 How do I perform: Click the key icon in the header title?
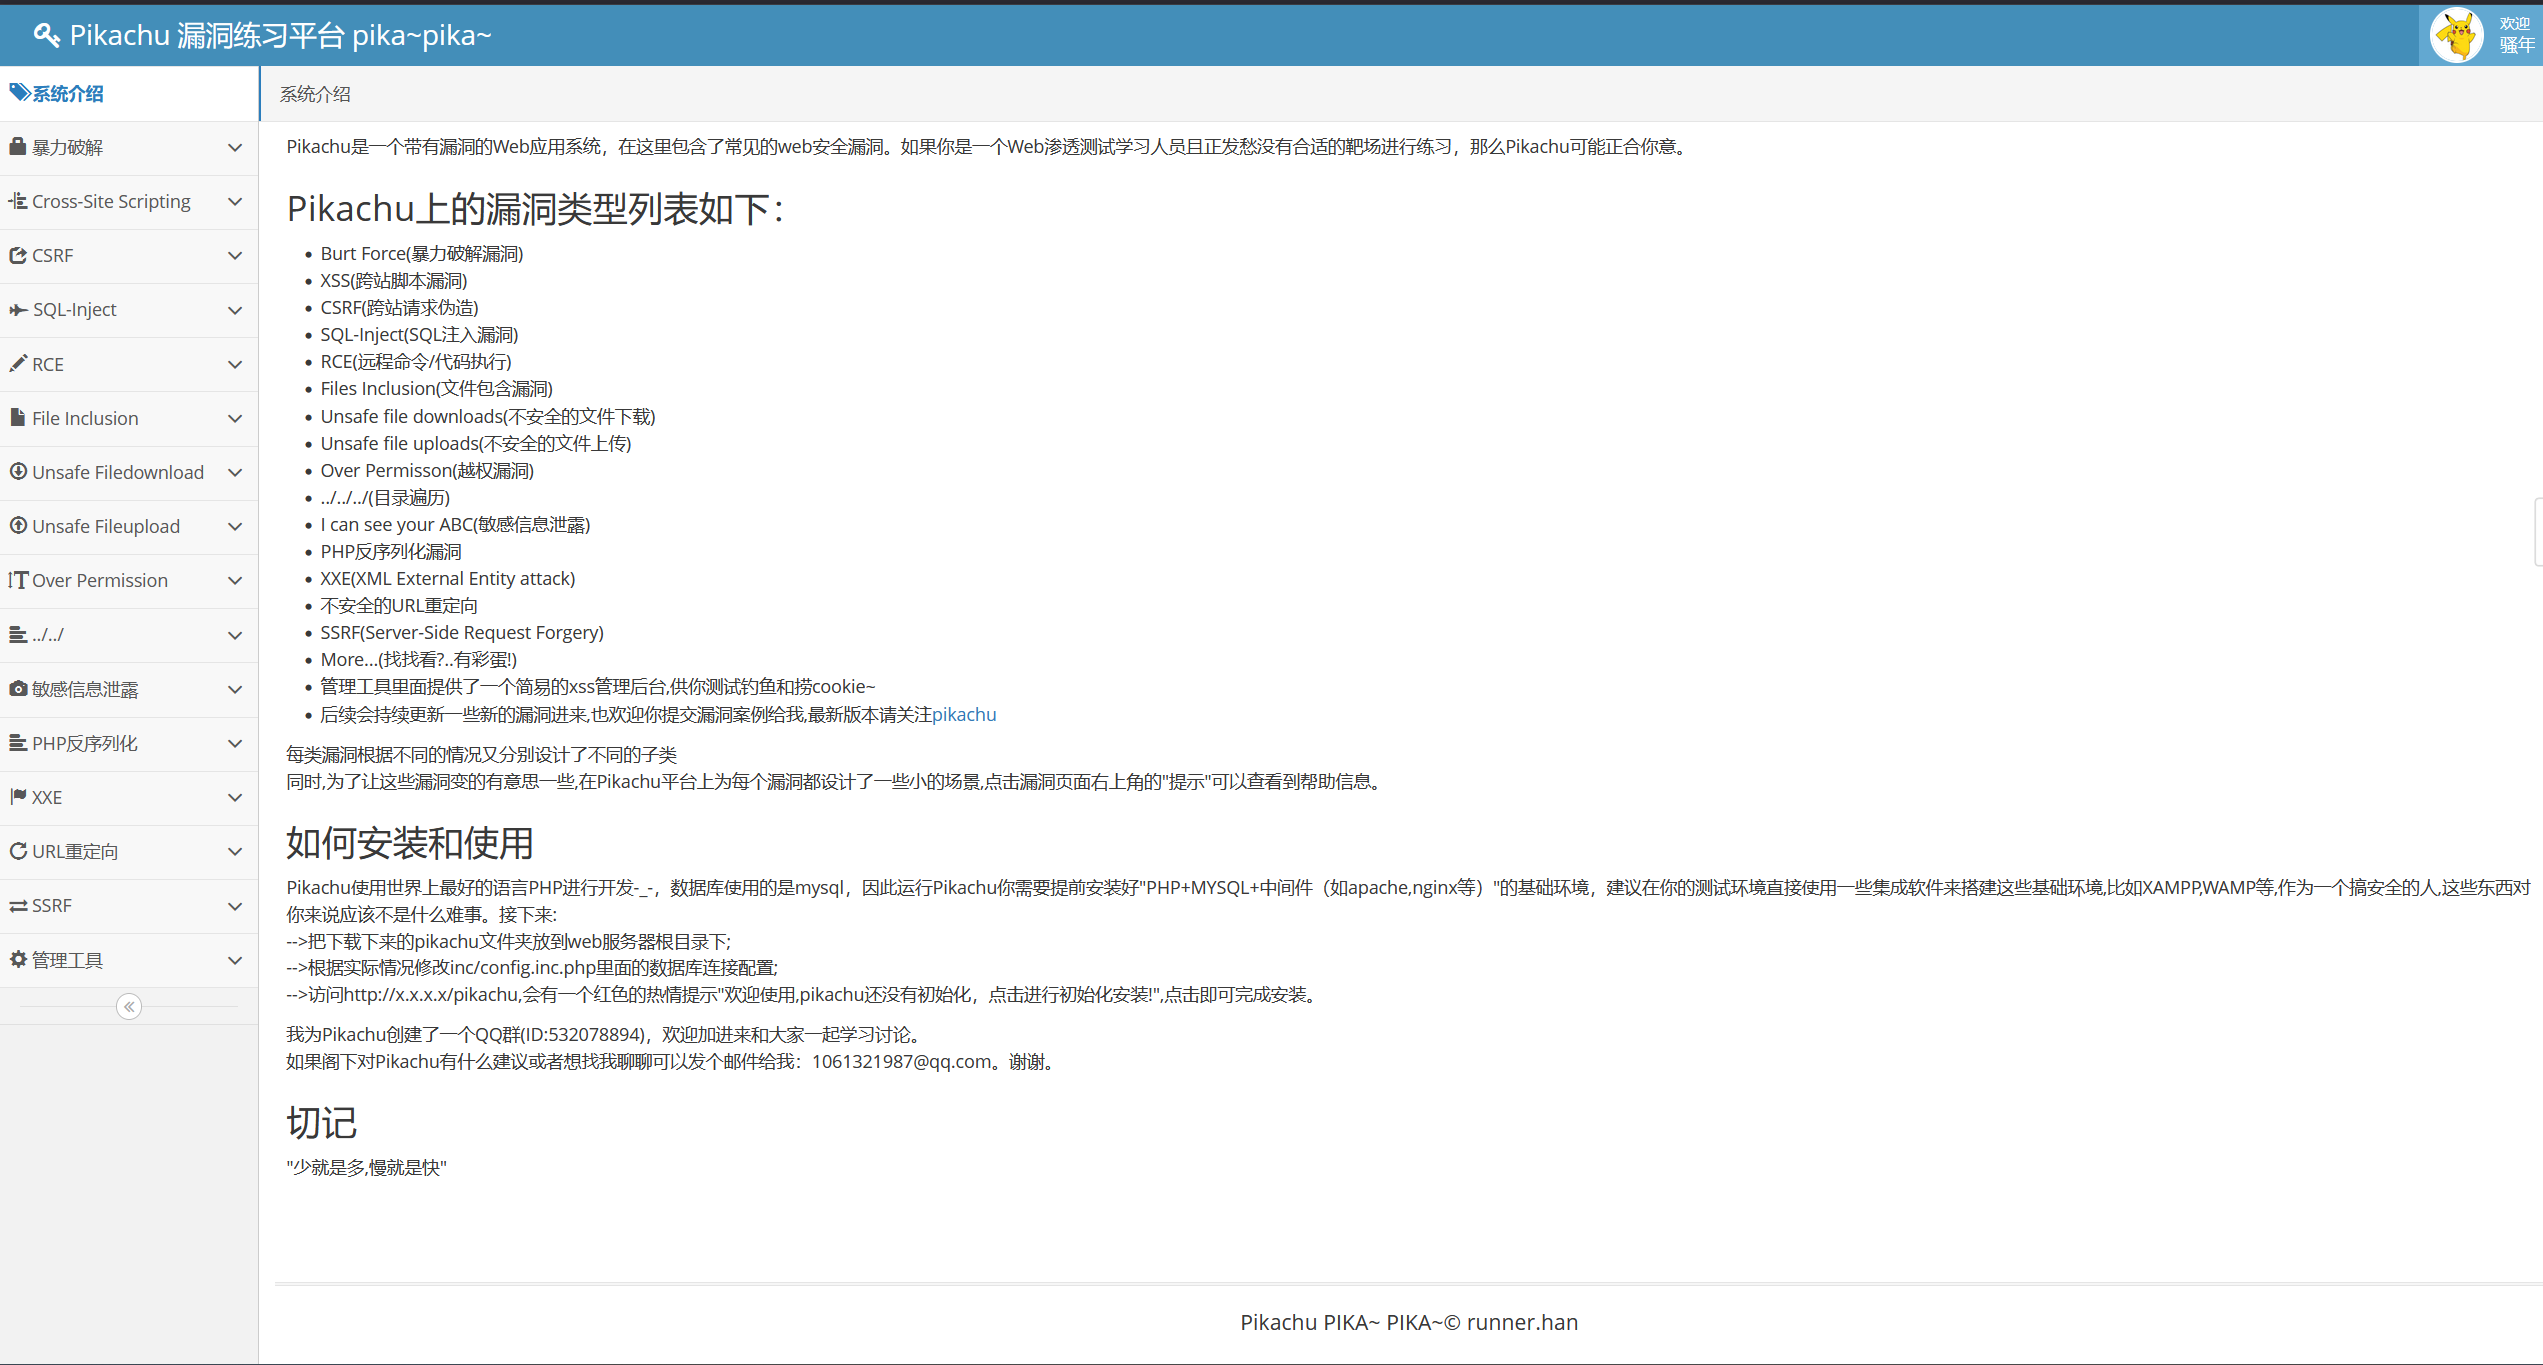click(x=46, y=35)
